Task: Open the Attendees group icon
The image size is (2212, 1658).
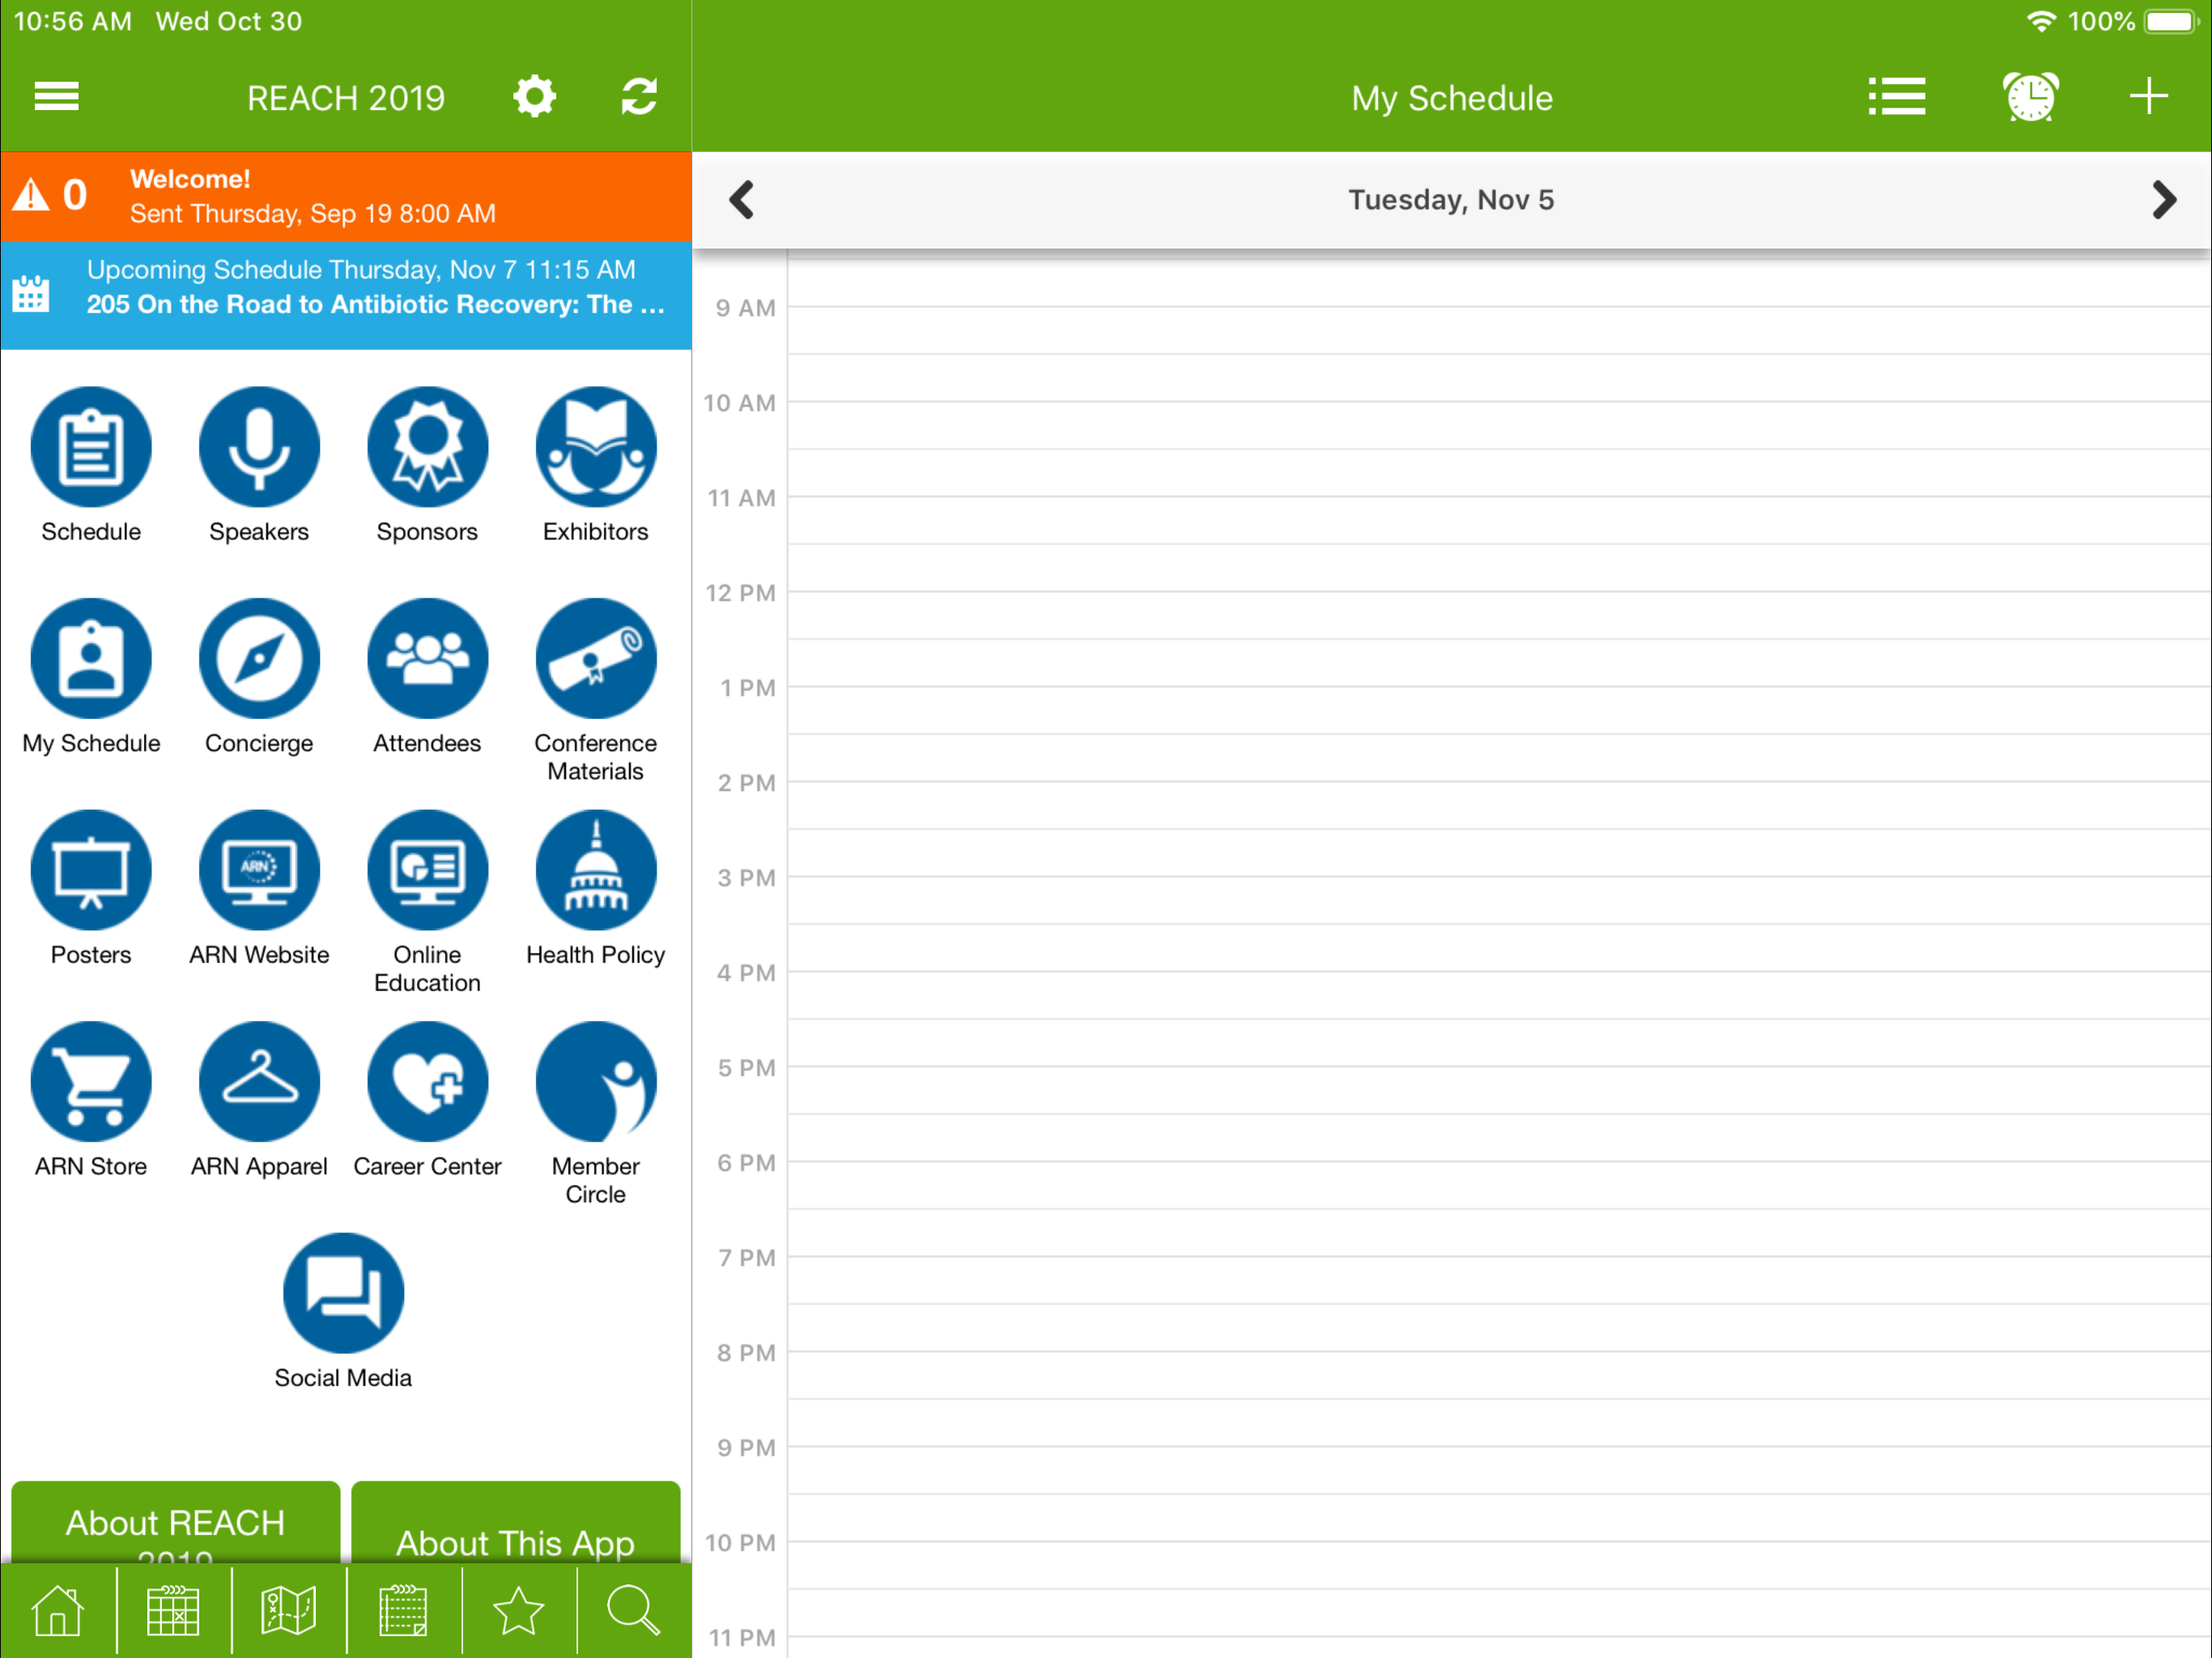Action: coord(428,659)
